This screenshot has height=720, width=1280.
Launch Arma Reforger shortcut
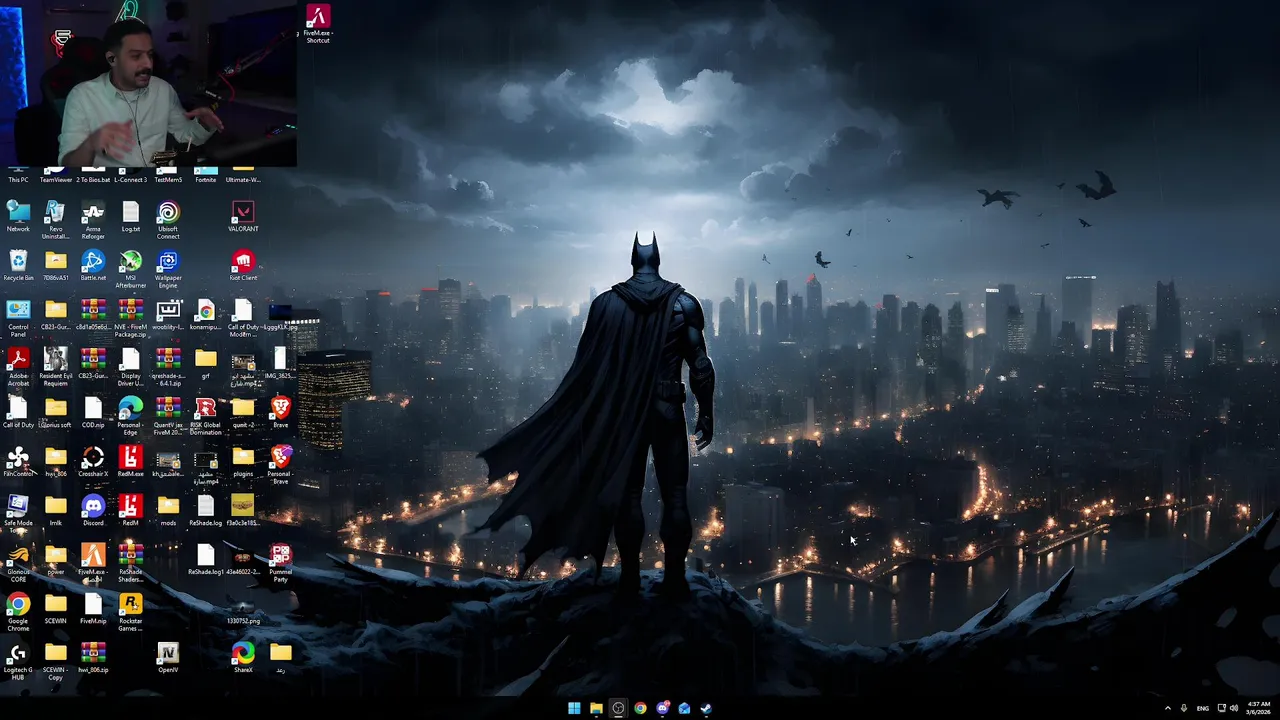pyautogui.click(x=93, y=220)
